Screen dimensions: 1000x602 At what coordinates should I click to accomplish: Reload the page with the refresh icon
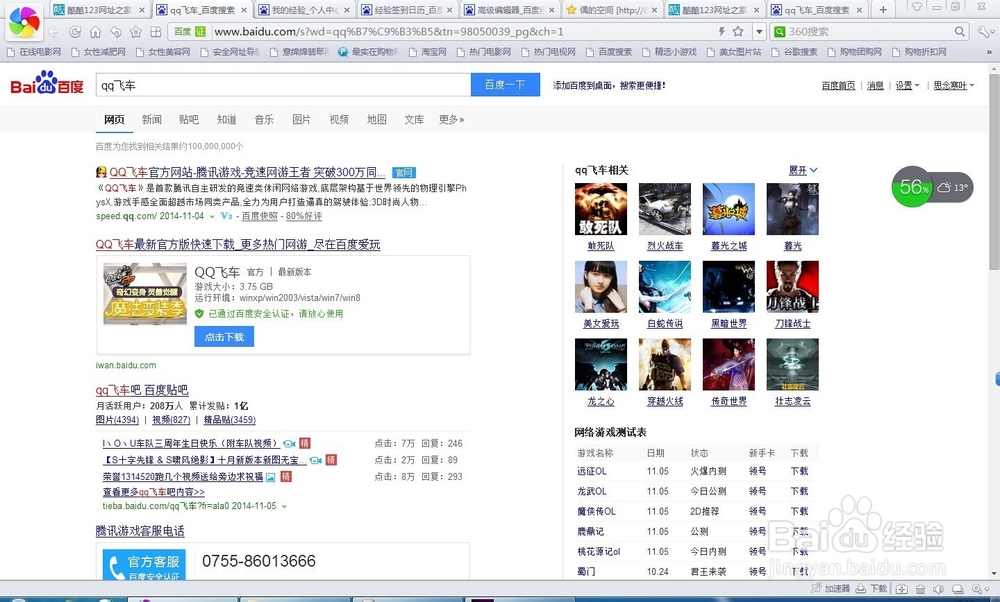click(75, 32)
